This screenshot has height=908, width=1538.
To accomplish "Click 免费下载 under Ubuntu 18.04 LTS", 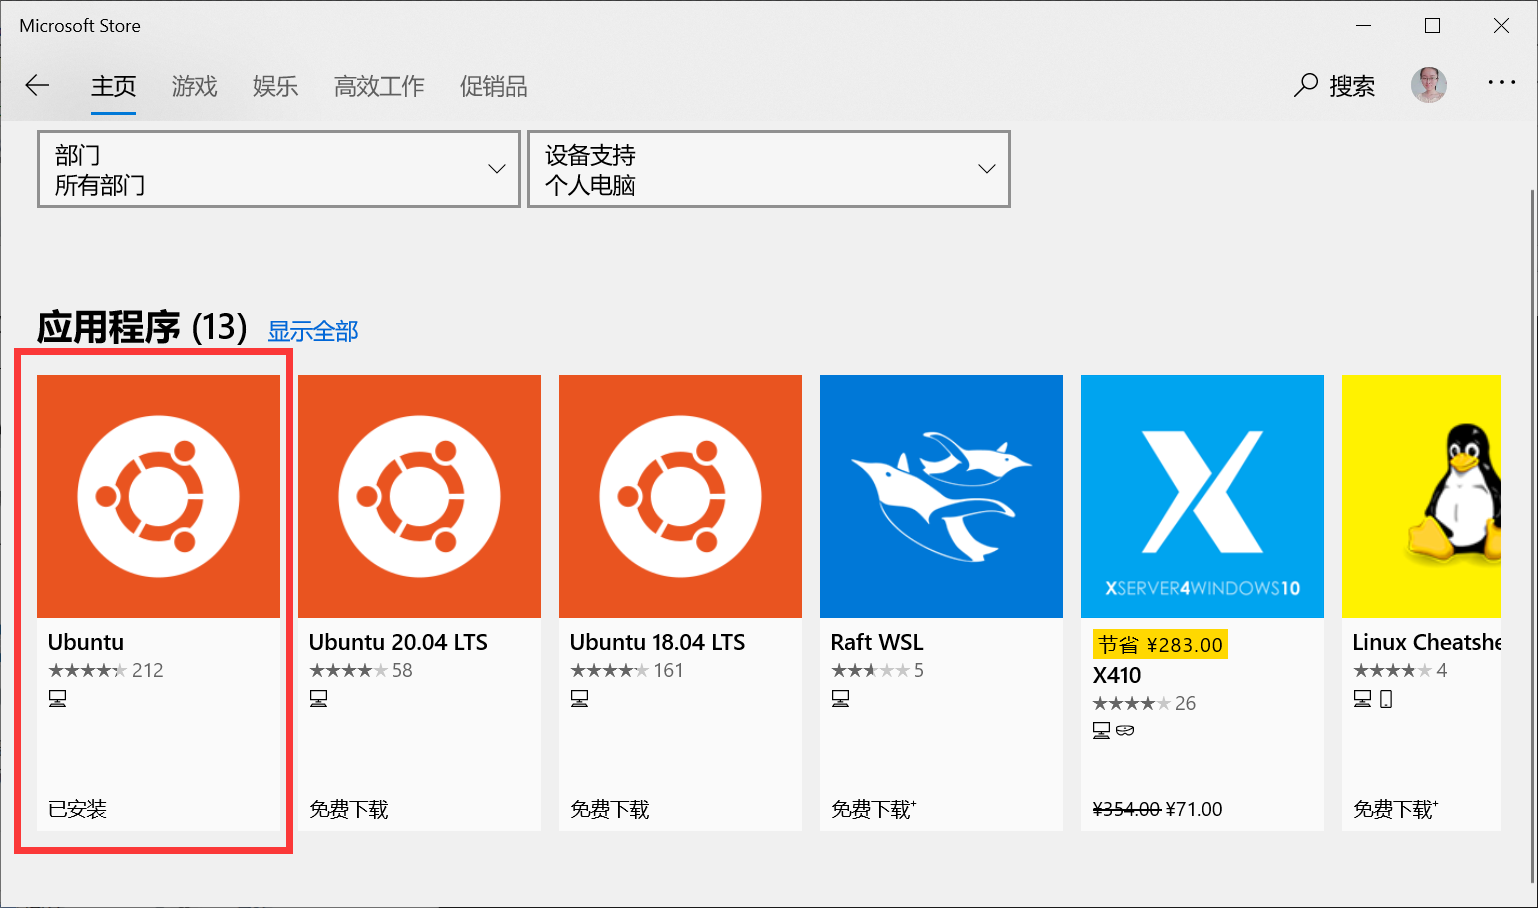I will 610,809.
